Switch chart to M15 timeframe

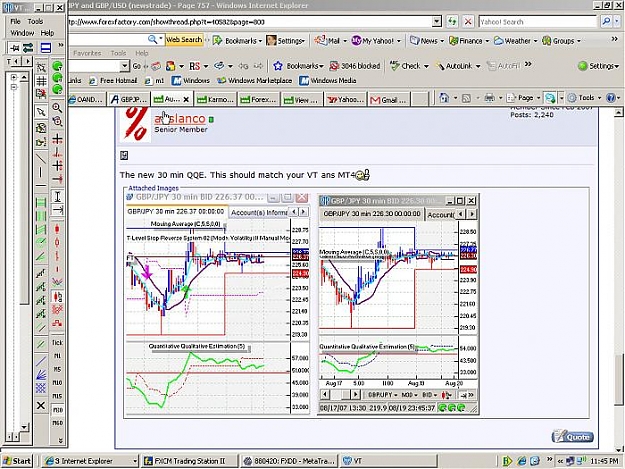tap(57, 396)
